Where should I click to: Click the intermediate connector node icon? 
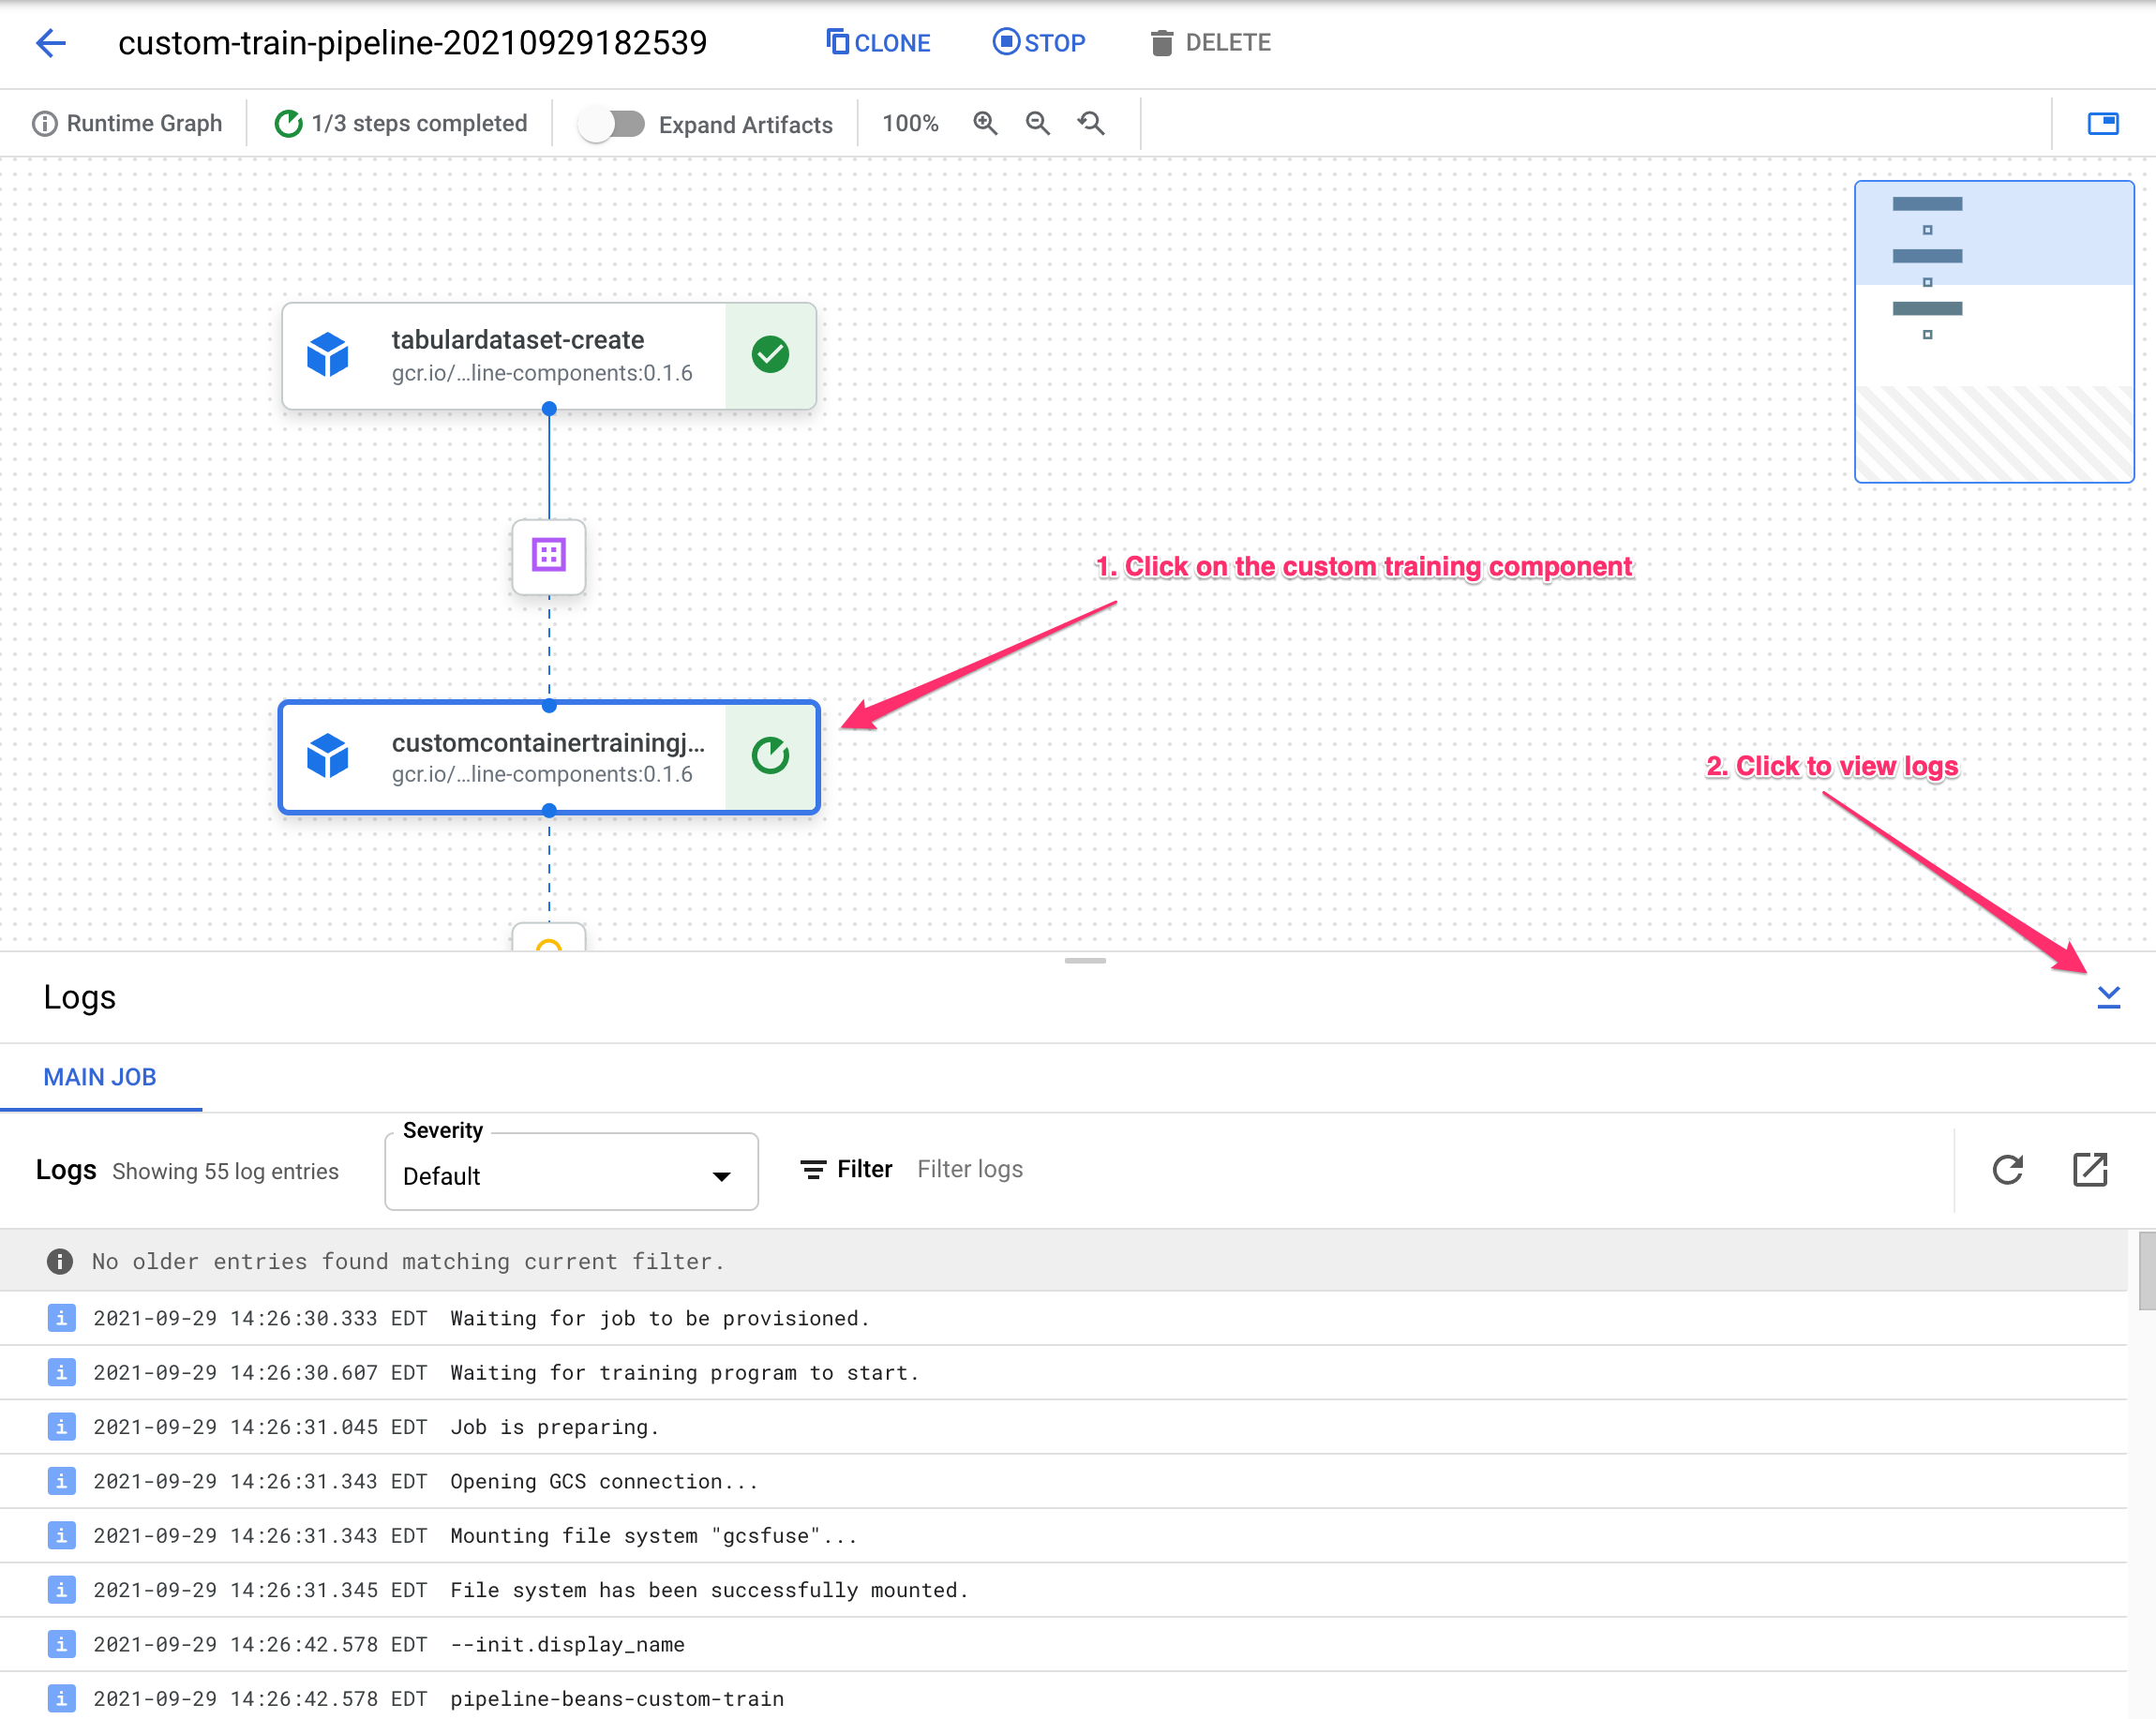pyautogui.click(x=549, y=556)
